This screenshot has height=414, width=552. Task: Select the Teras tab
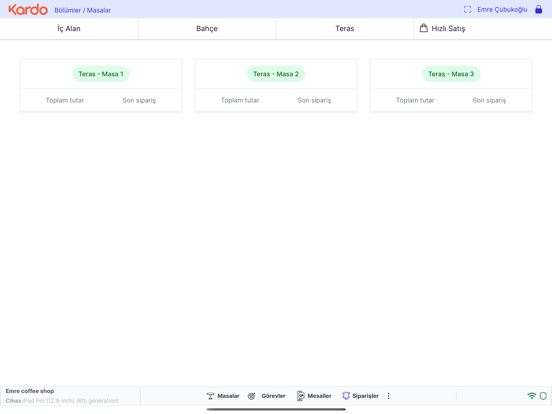coord(345,29)
